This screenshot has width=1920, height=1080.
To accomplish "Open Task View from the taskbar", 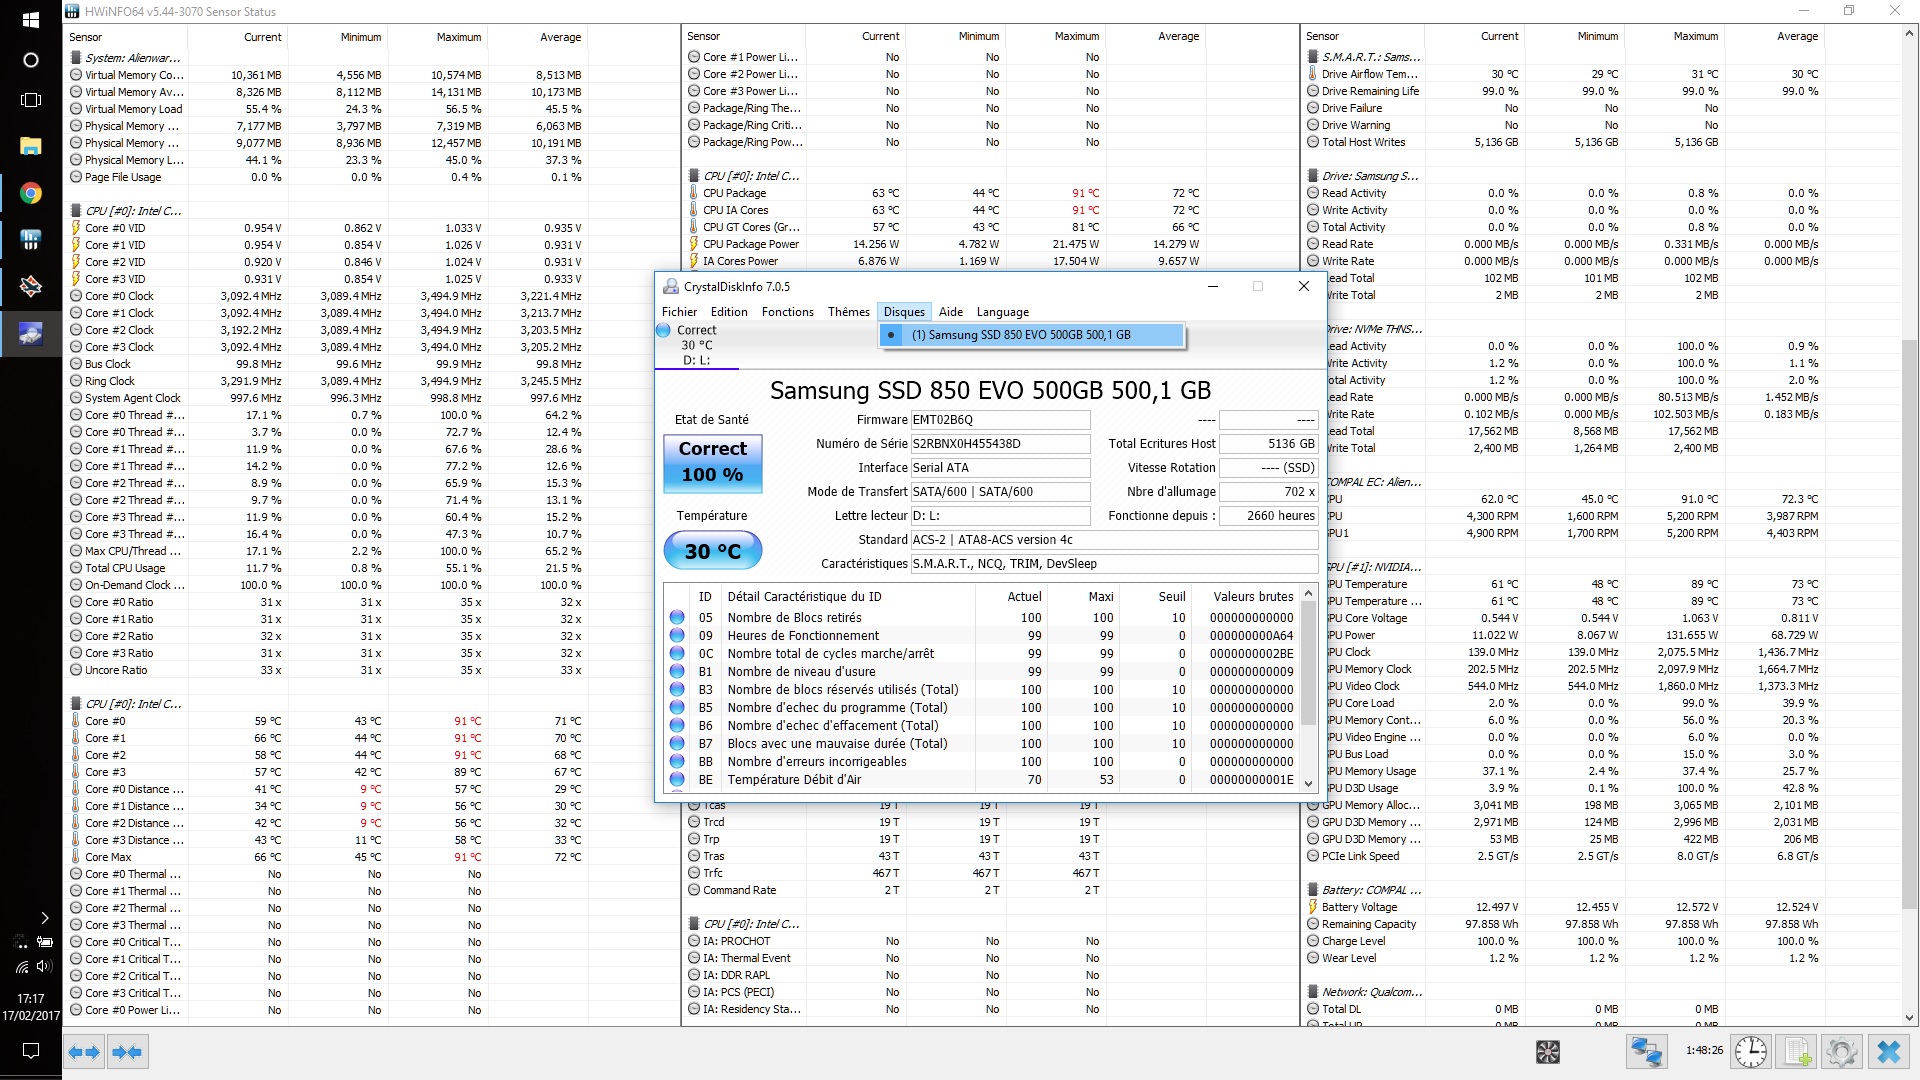I will pos(31,100).
